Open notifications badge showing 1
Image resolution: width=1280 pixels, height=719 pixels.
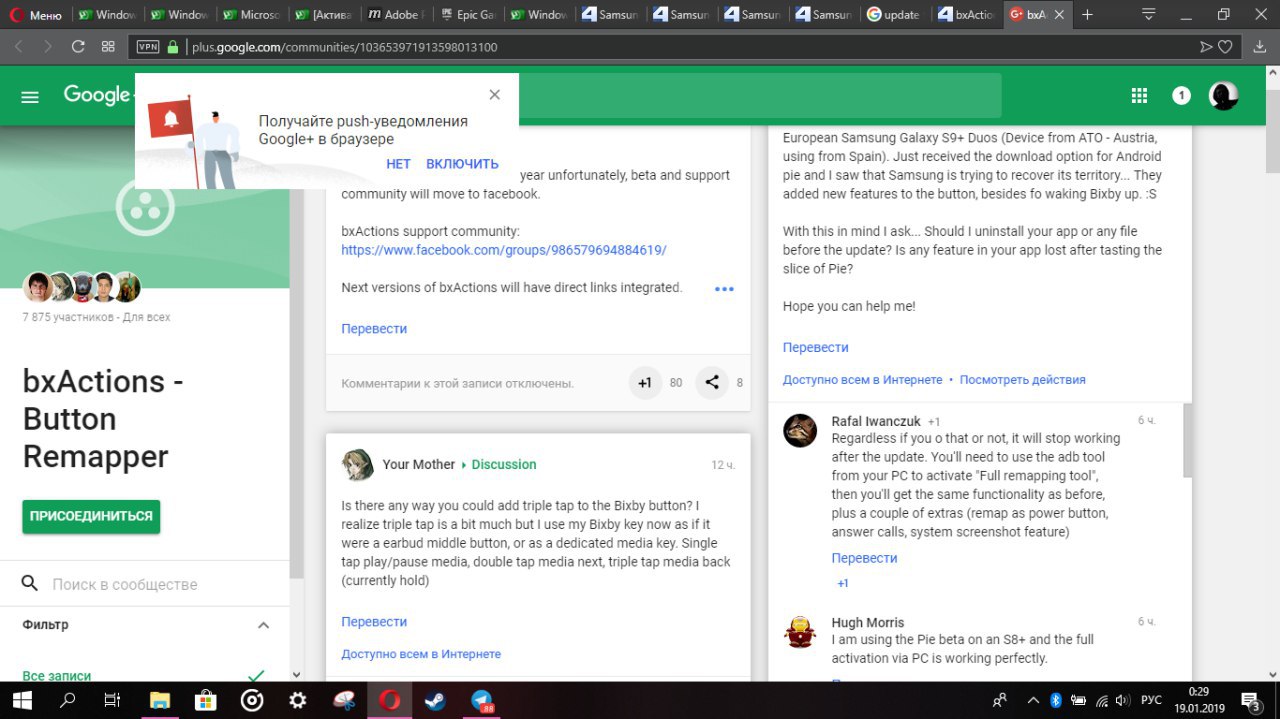point(1181,96)
